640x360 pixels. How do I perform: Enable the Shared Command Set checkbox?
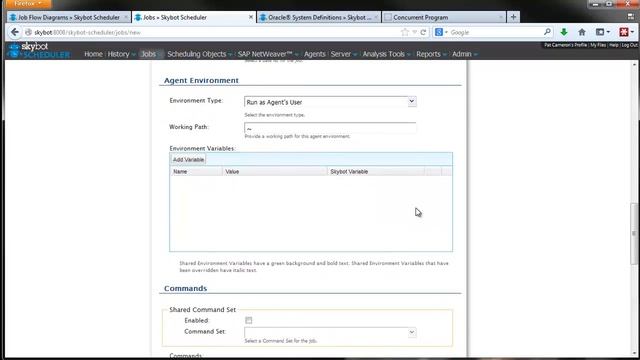click(x=249, y=320)
